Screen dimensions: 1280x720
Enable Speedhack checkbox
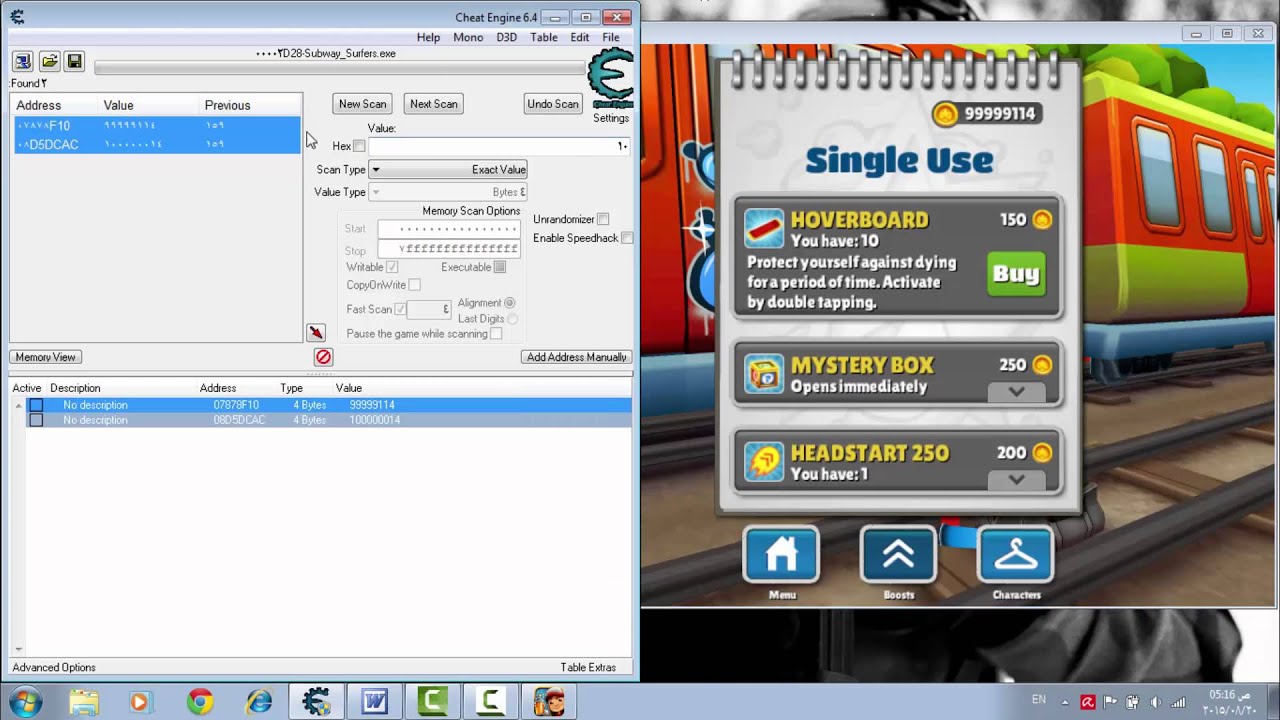(x=627, y=238)
